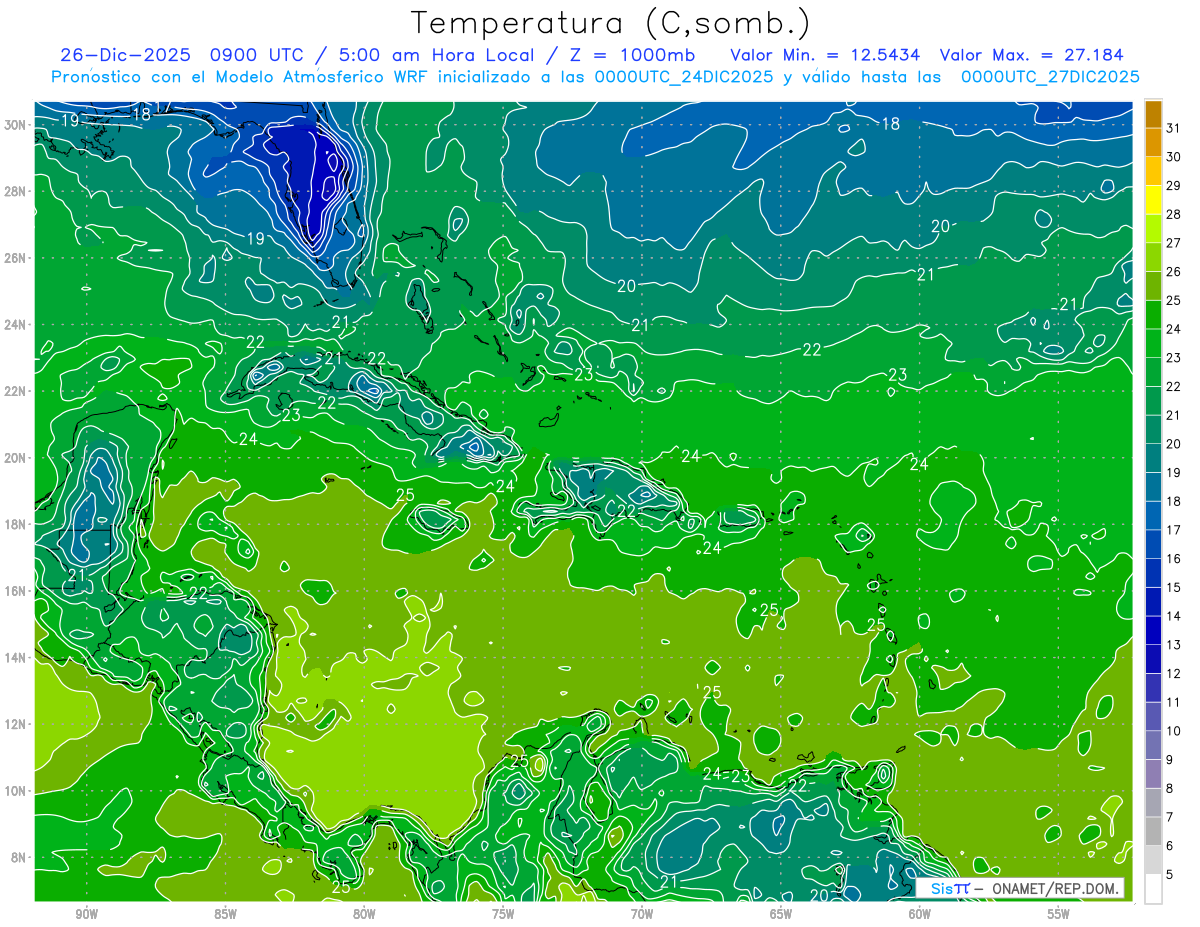Screen dimensions: 1200x927
Task: Click the '18N' latitude axis label
Action: coord(15,524)
